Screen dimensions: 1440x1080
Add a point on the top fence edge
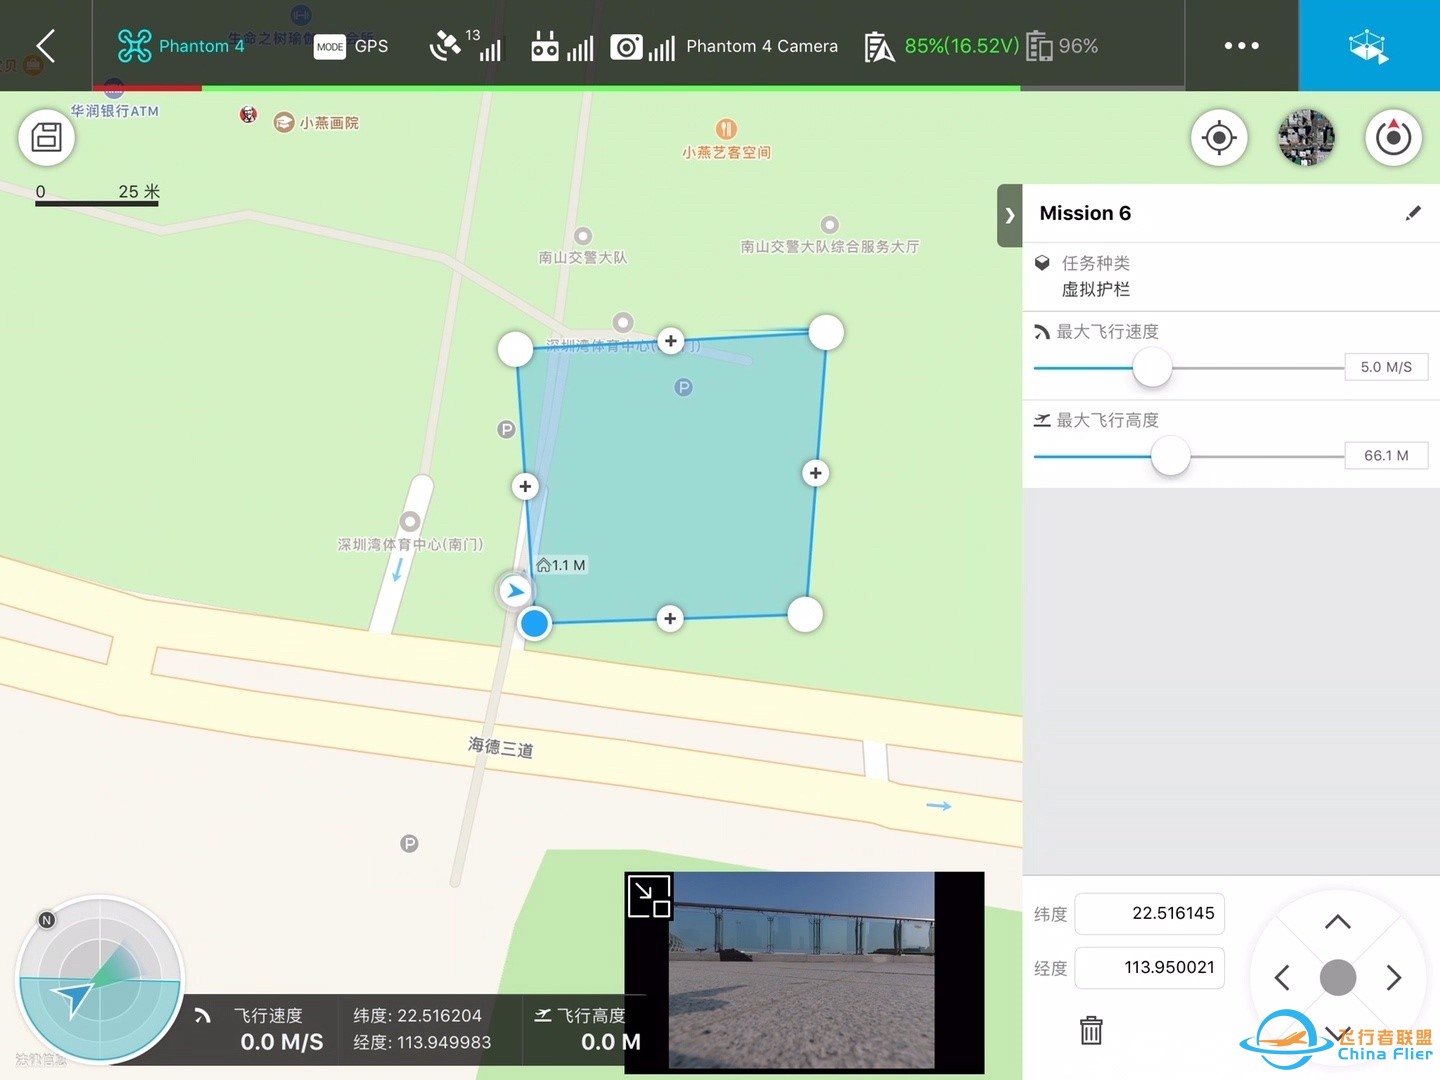[x=671, y=341]
